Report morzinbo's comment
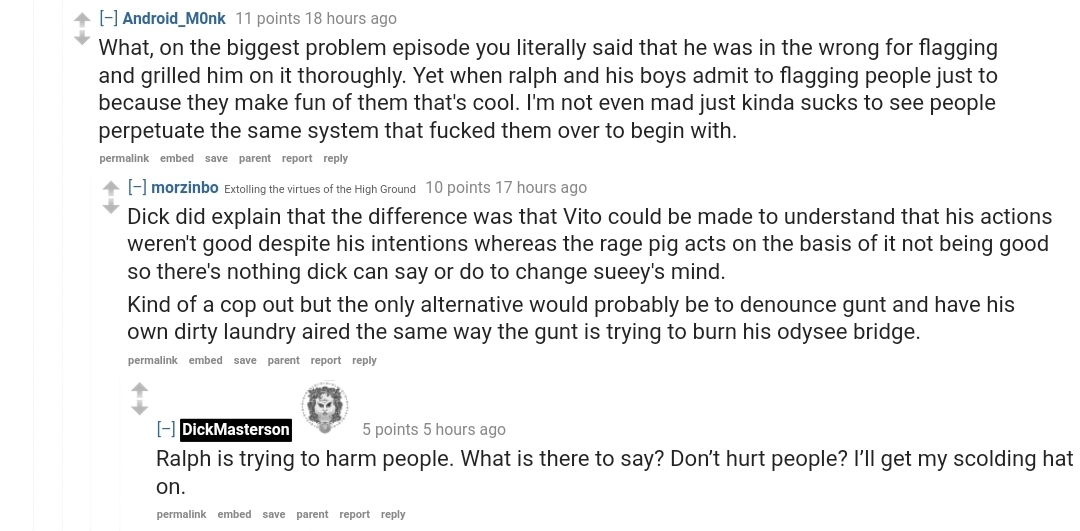The image size is (1080, 531). point(326,360)
